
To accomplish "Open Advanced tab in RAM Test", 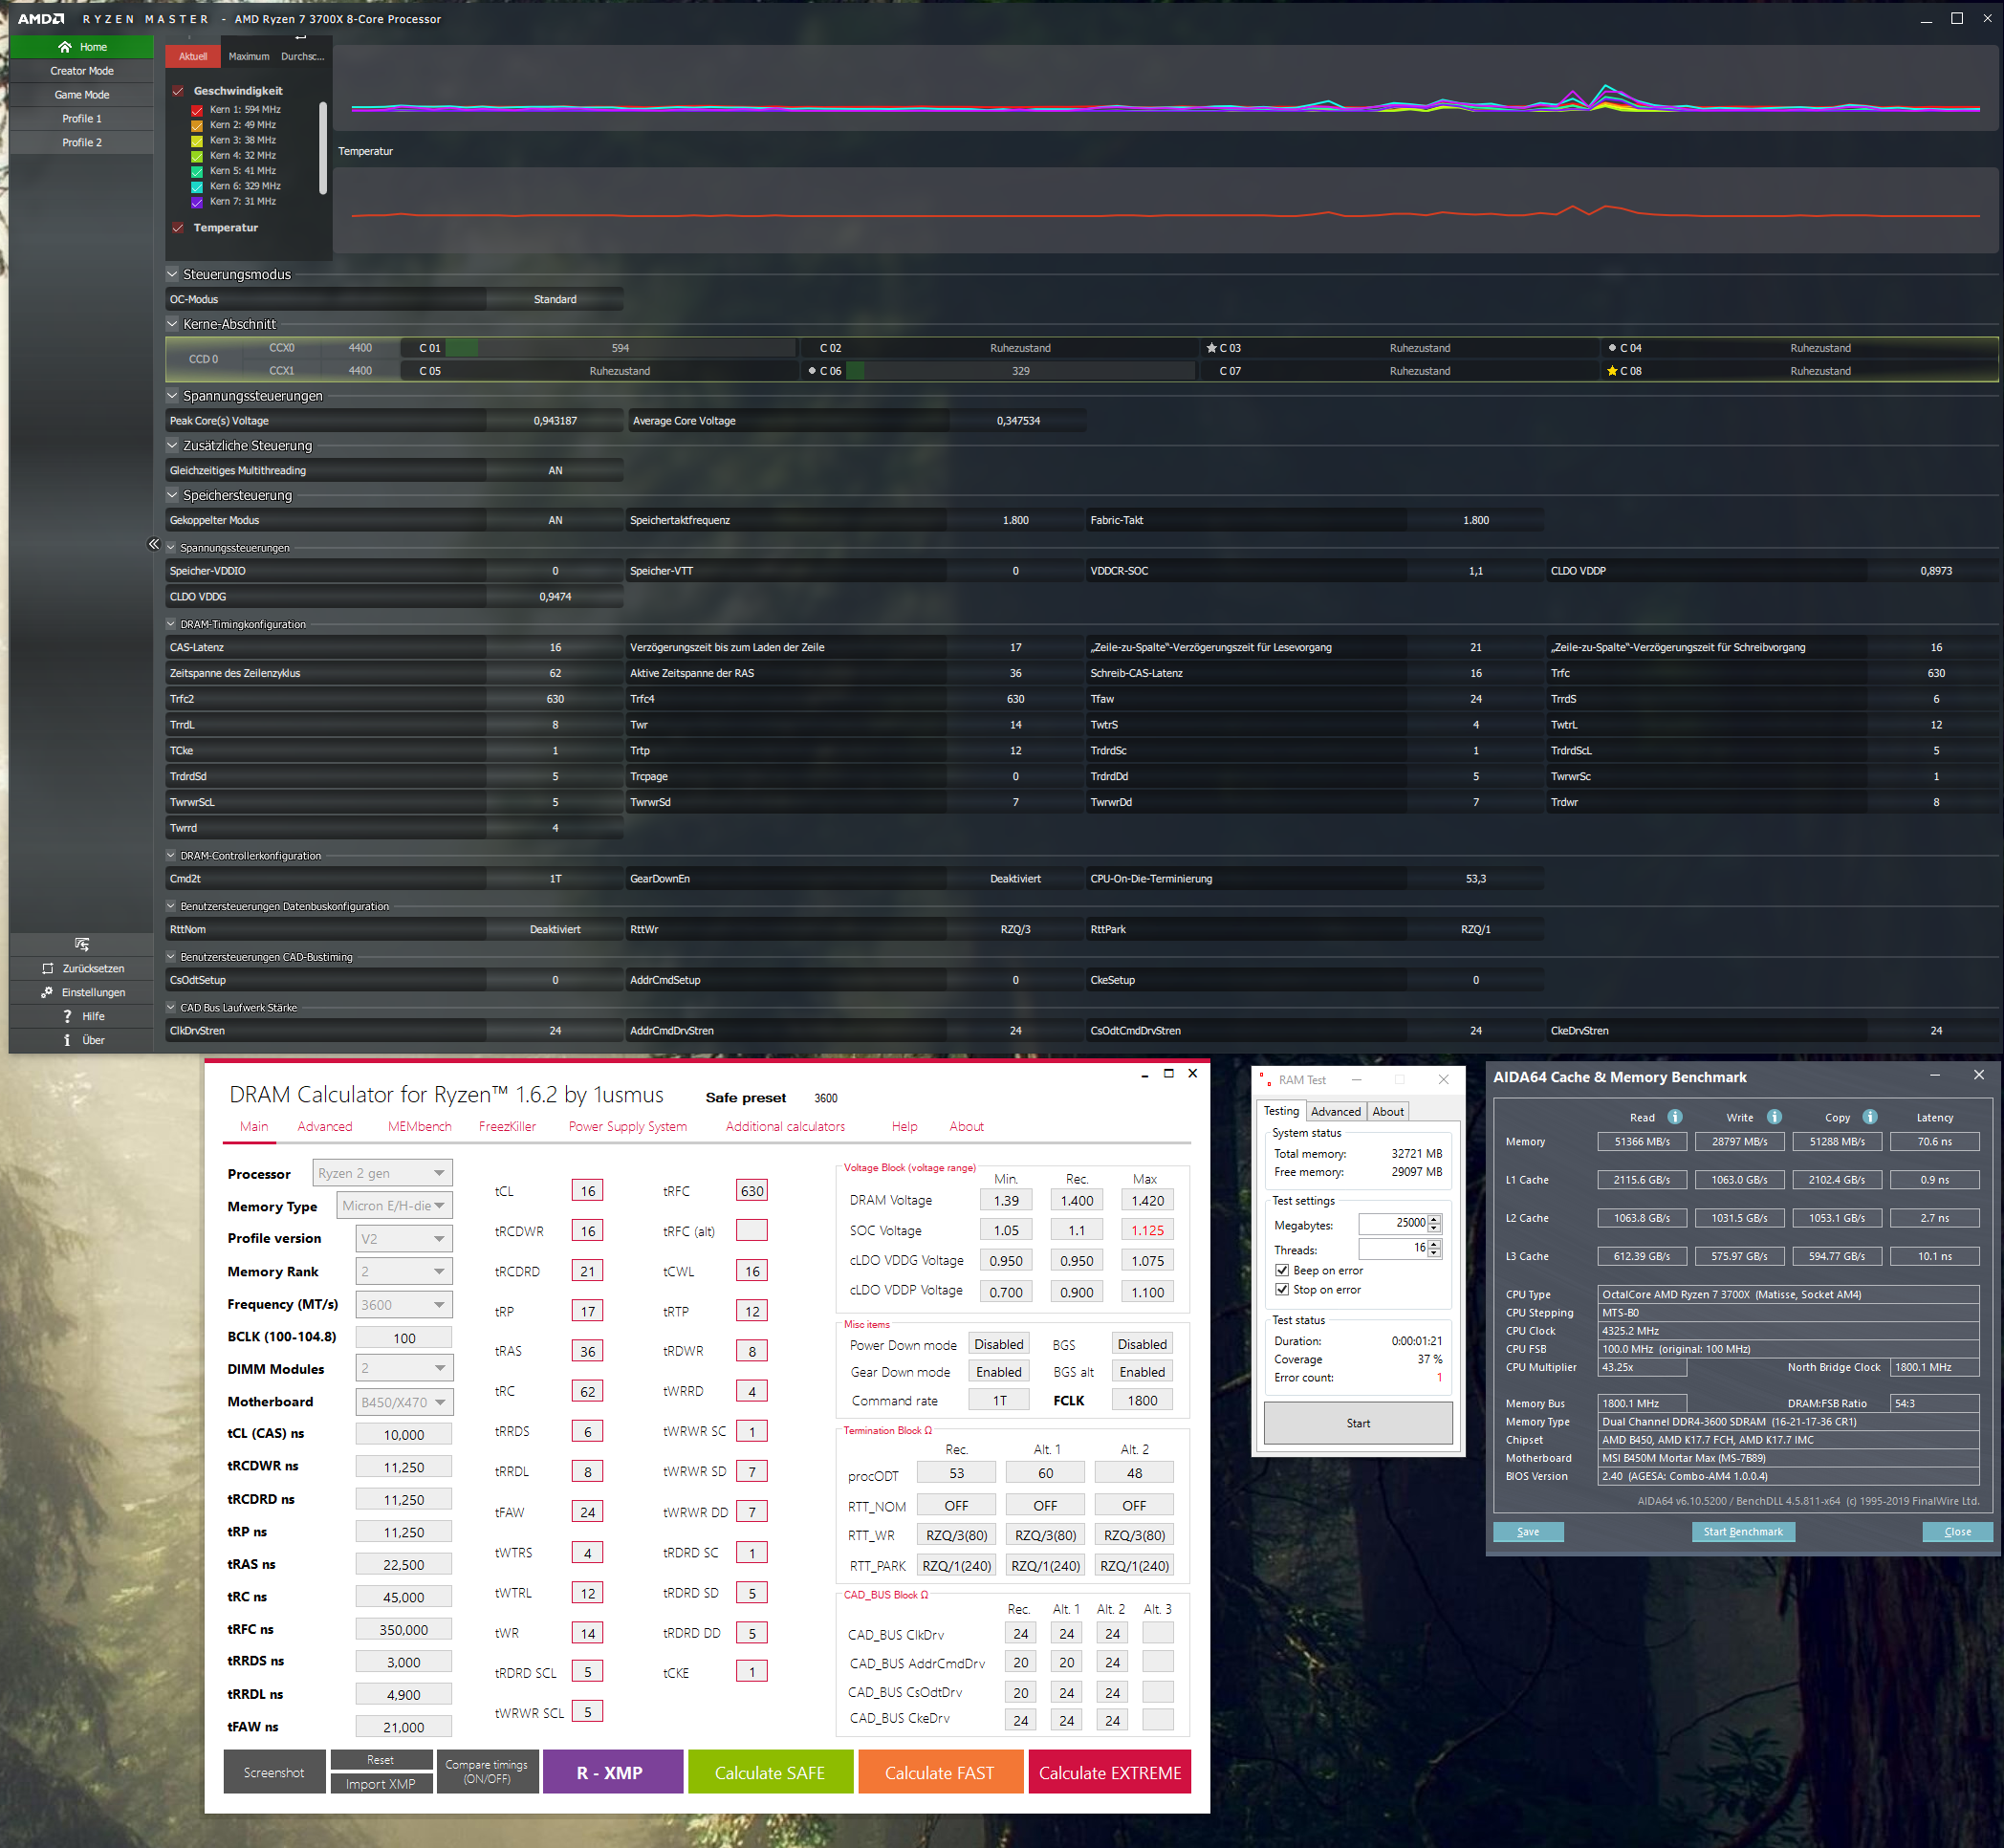I will [1335, 1111].
